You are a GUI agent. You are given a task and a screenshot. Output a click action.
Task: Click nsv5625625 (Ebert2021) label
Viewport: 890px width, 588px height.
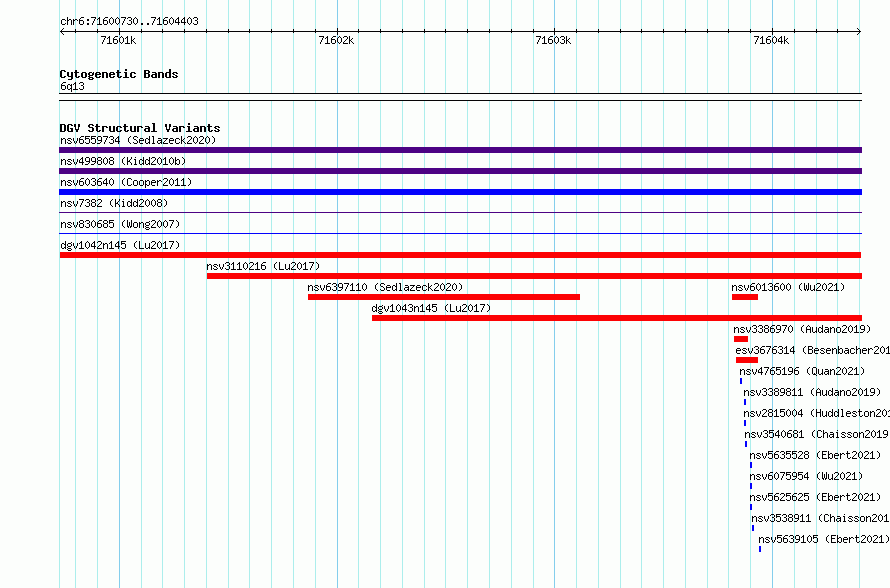tap(815, 497)
